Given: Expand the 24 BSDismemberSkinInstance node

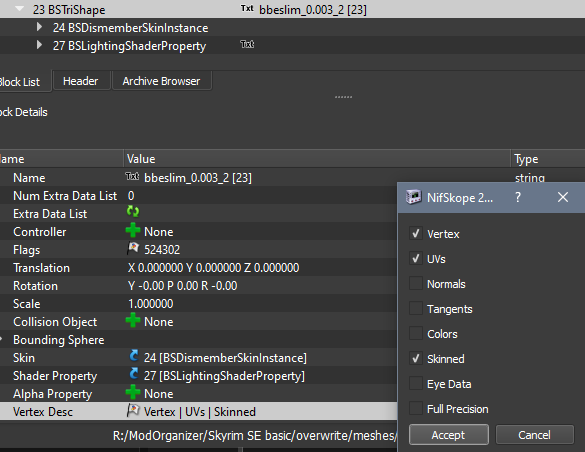Looking at the screenshot, I should [39, 27].
